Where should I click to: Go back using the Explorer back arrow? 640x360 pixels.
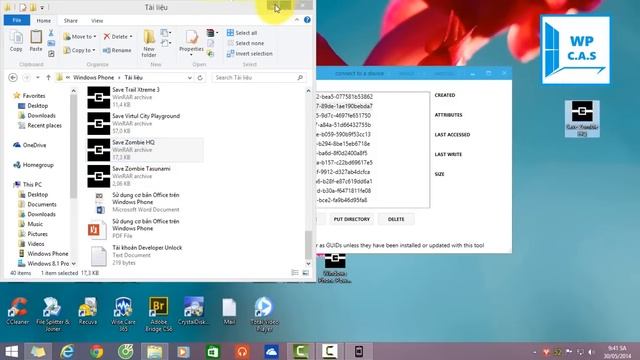pyautogui.click(x=13, y=77)
